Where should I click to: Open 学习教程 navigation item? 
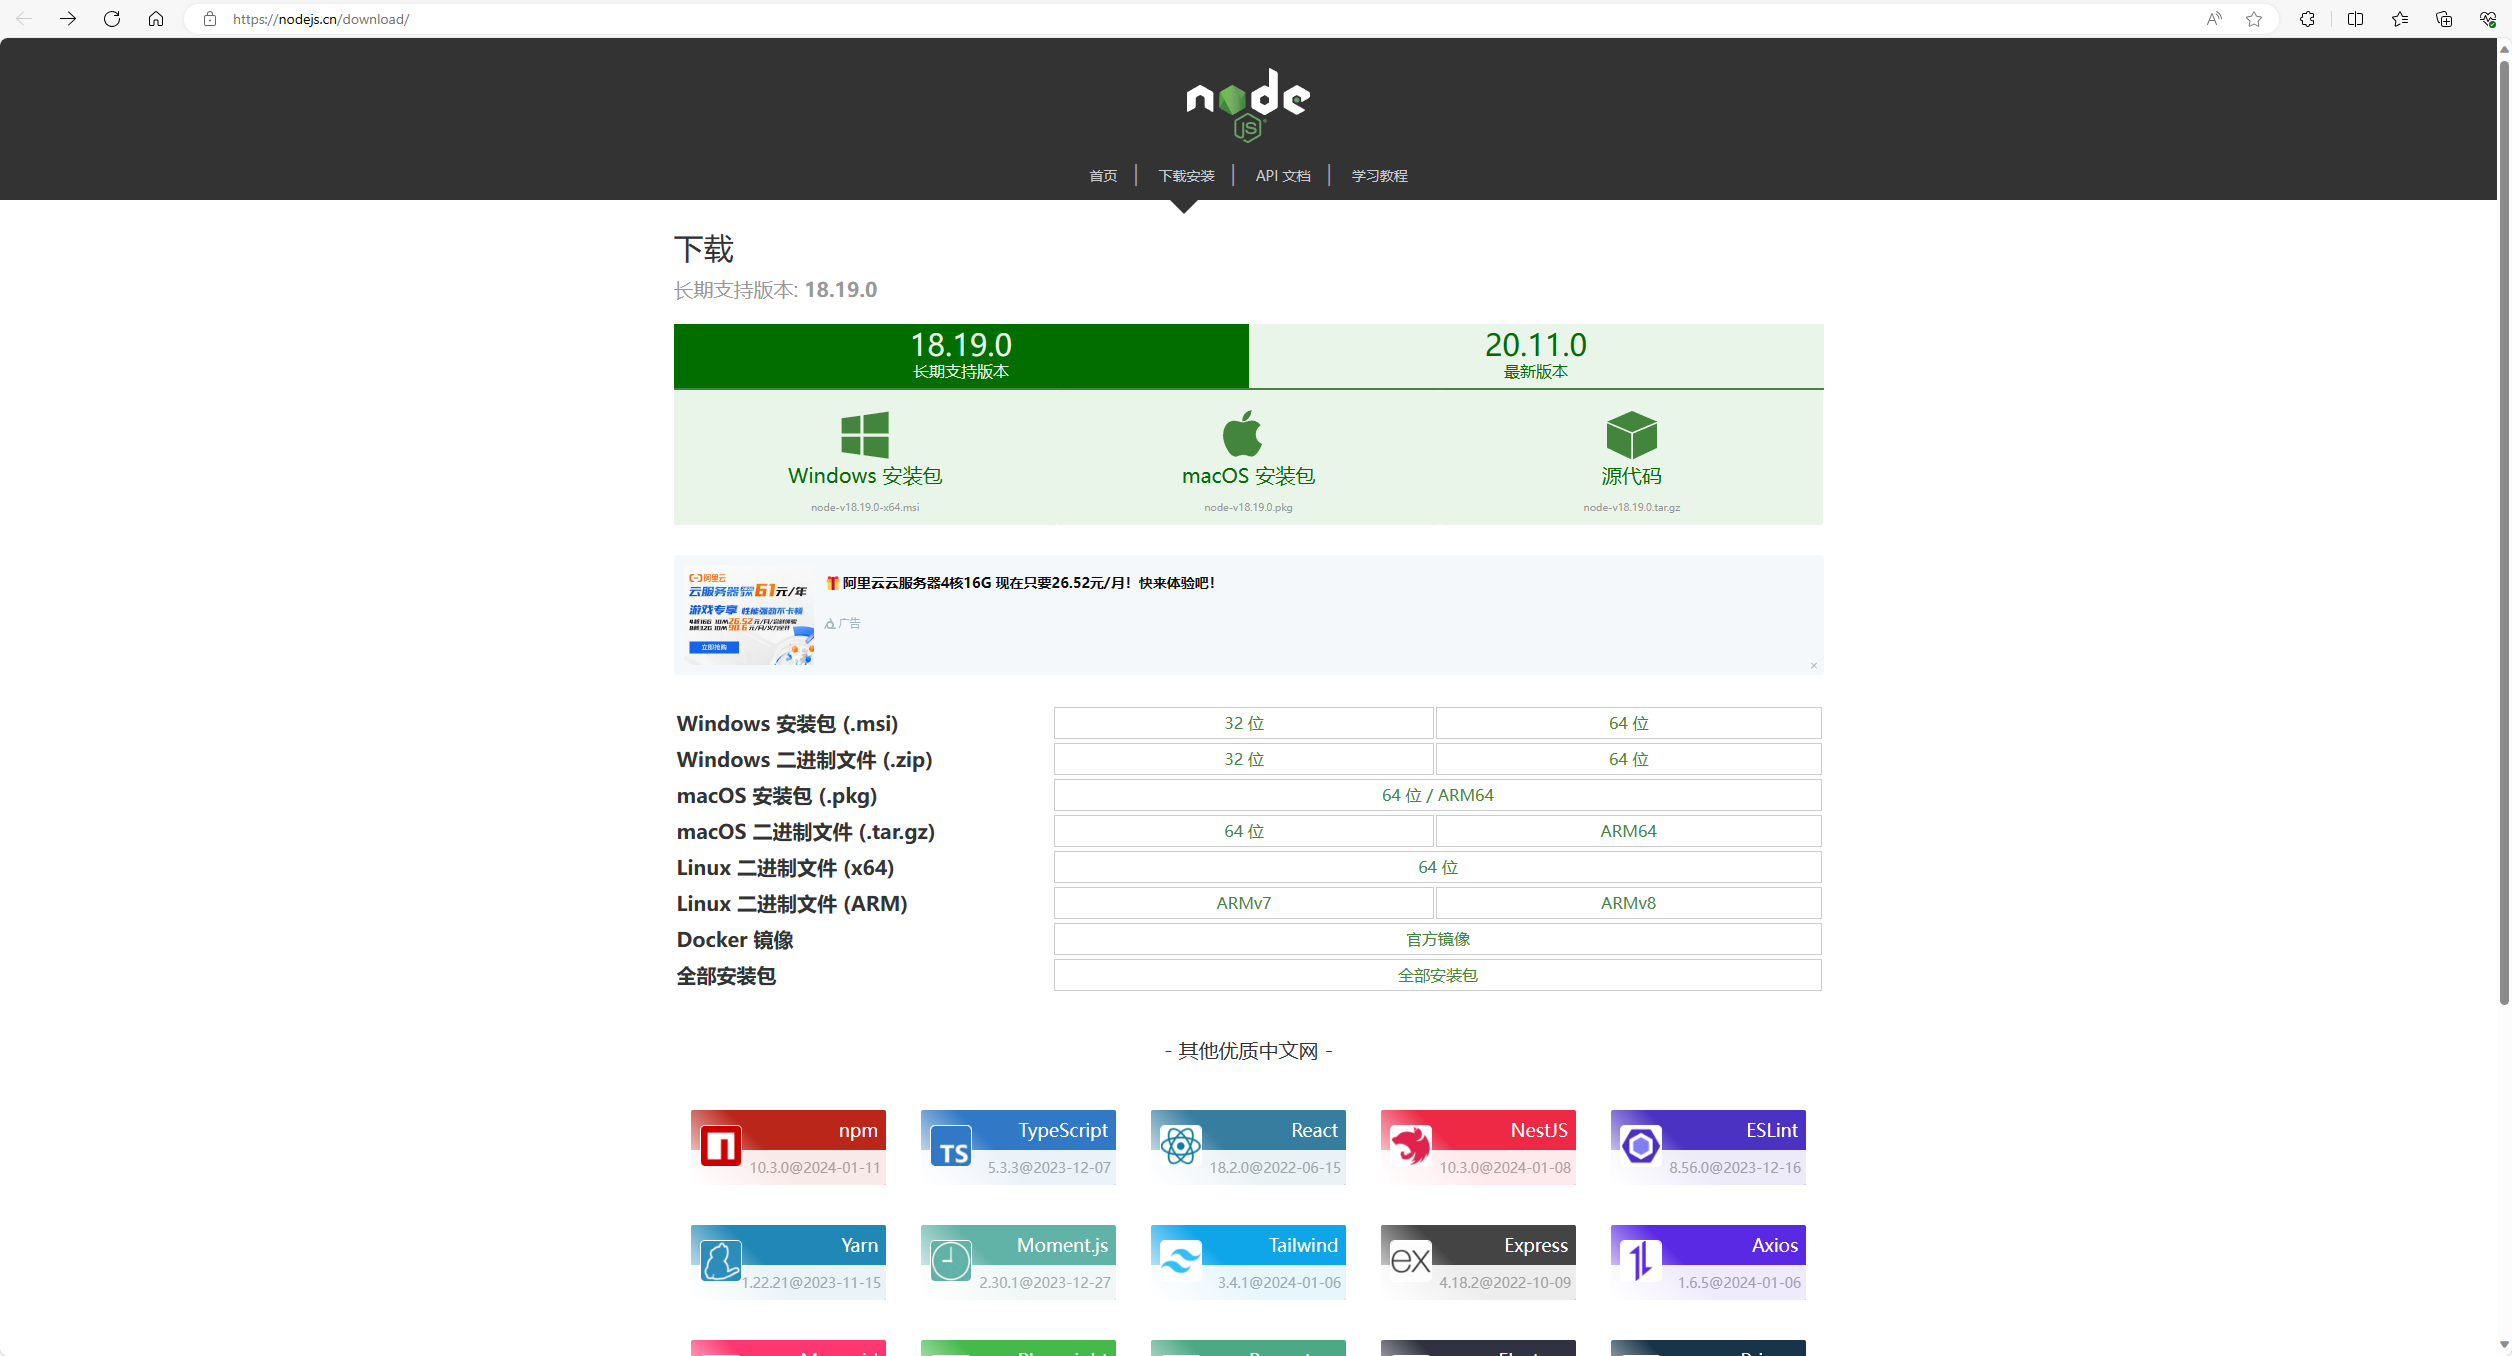(x=1379, y=176)
